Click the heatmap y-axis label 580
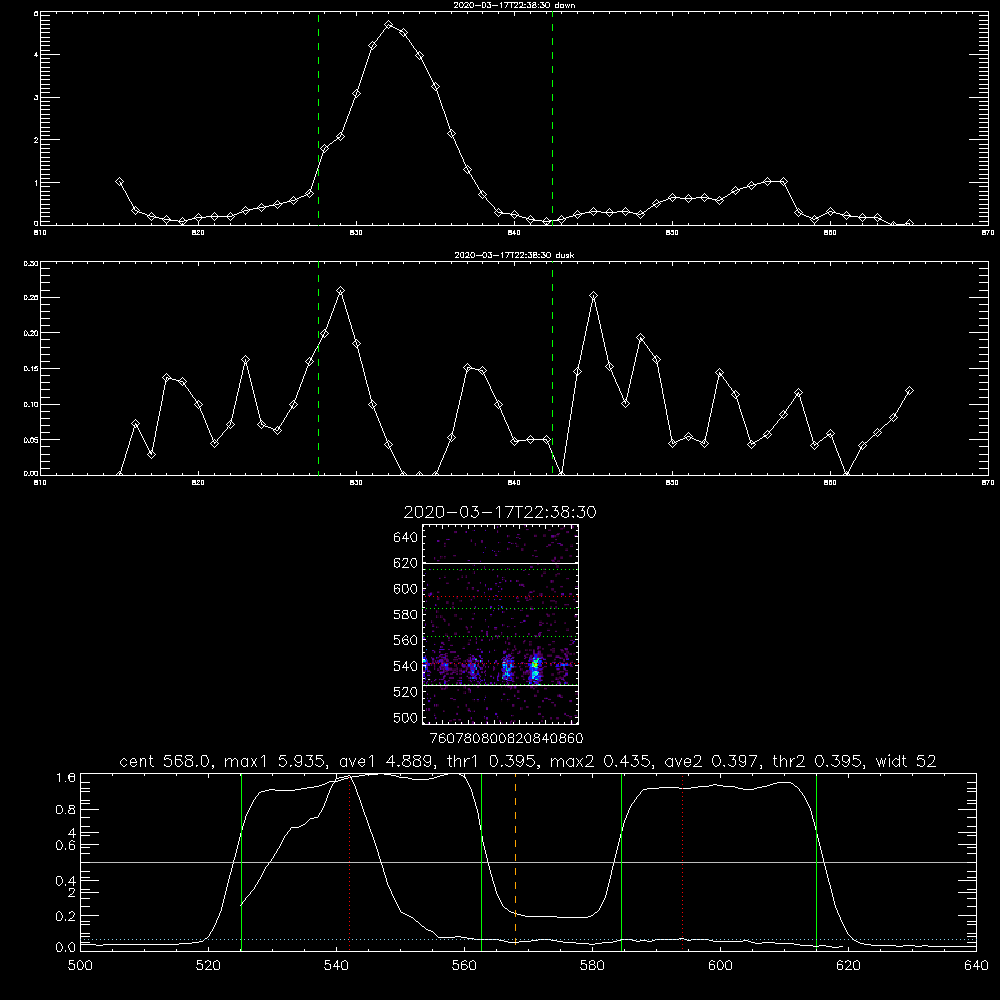 click(x=405, y=615)
